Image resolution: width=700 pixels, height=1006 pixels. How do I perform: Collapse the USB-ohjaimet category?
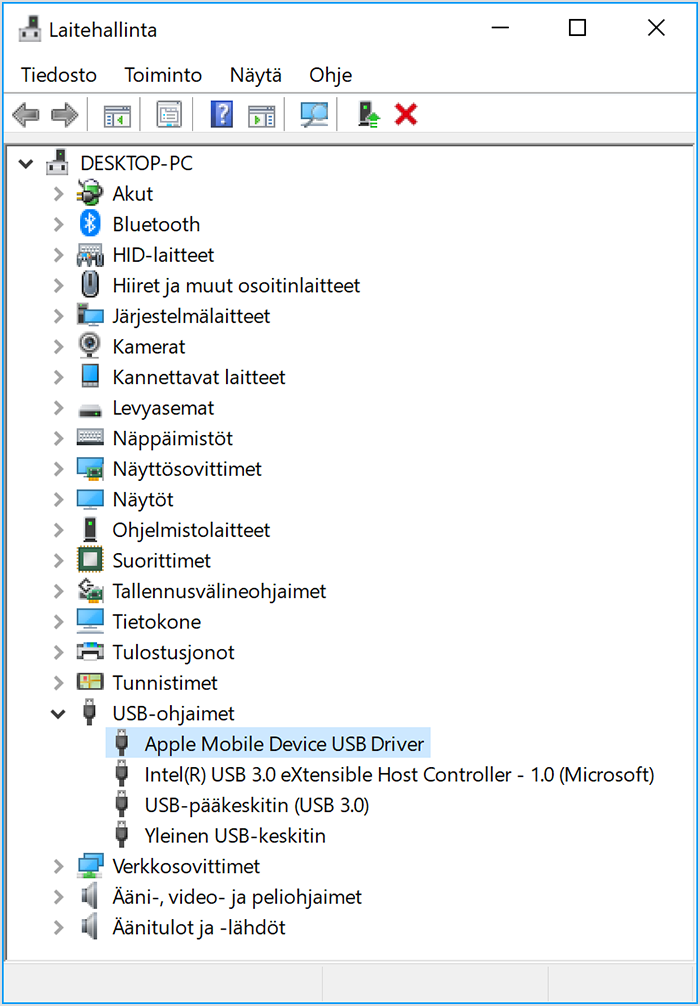click(x=58, y=713)
